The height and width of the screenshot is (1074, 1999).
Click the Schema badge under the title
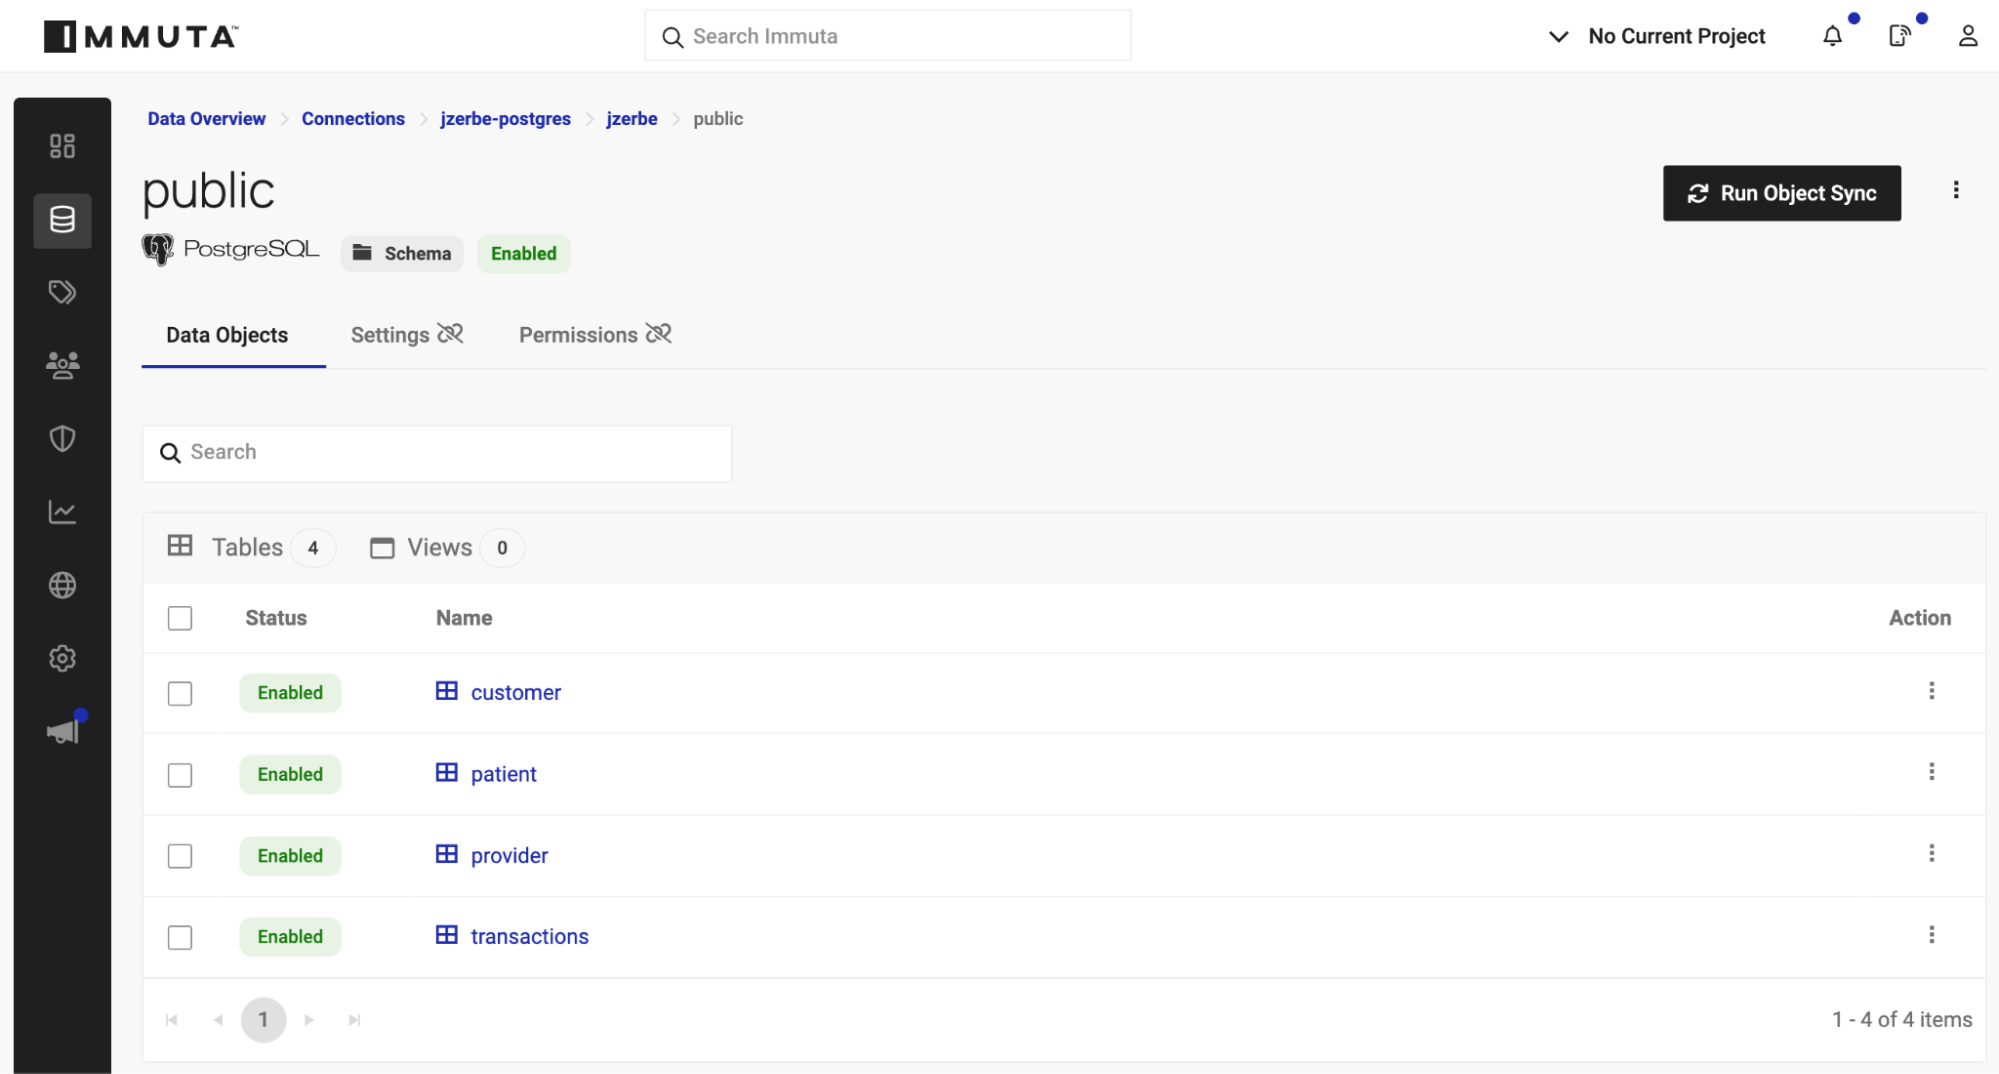[x=402, y=253]
